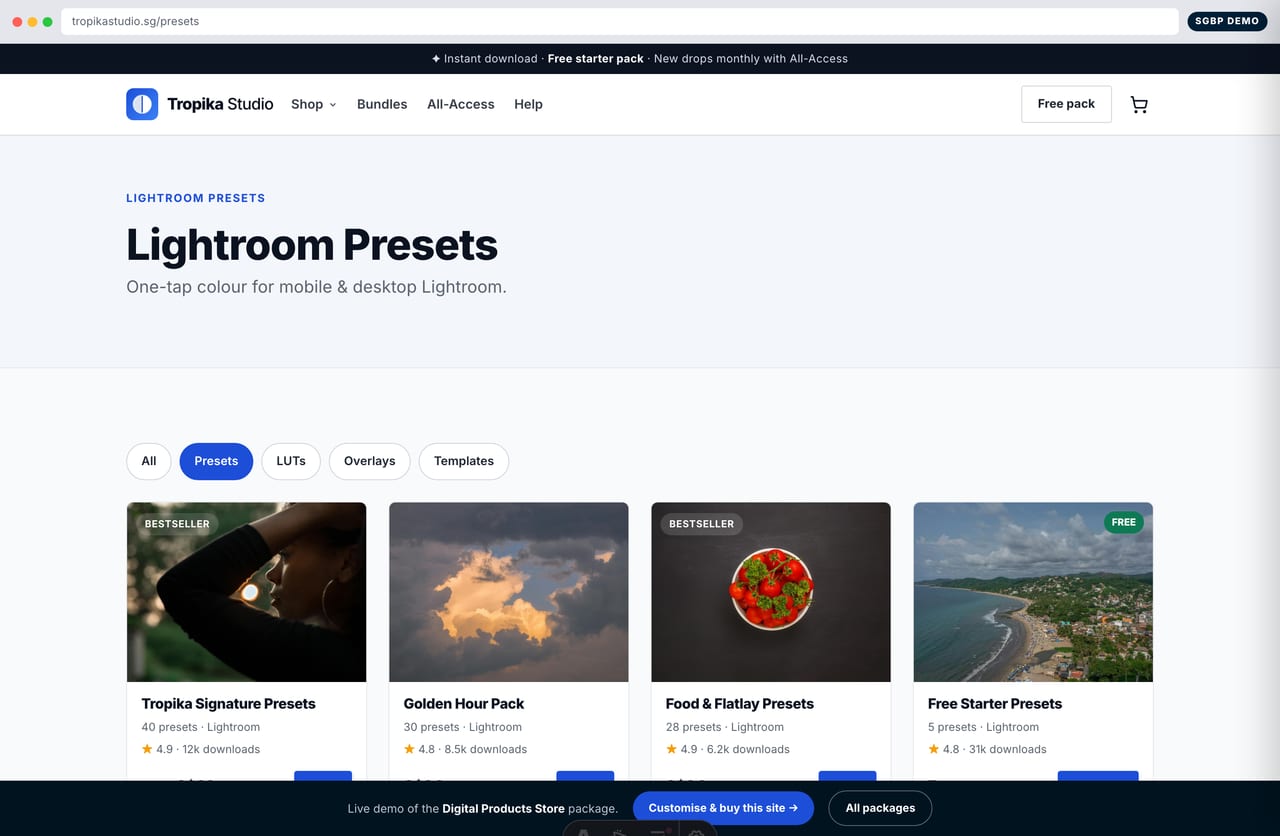Select the Presets filter pill

pos(216,461)
